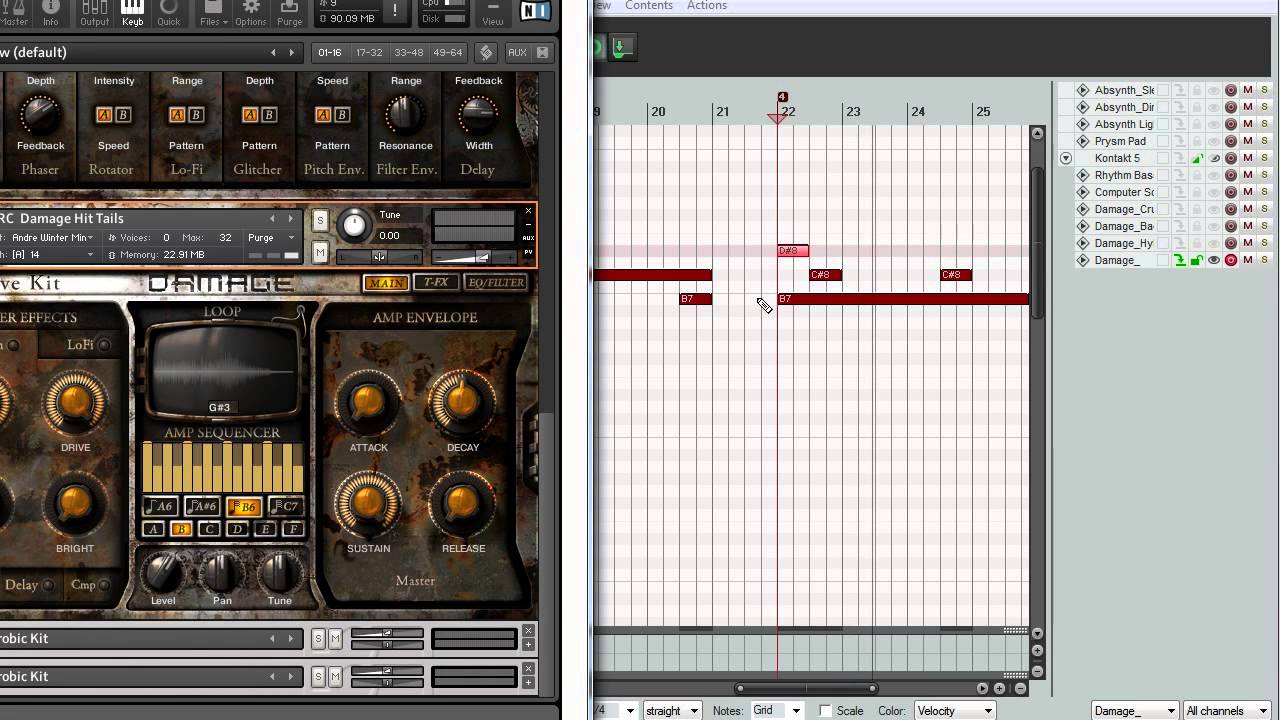Click the Delay Feedback/Width knob
The width and height of the screenshot is (1280, 720).
tap(478, 114)
